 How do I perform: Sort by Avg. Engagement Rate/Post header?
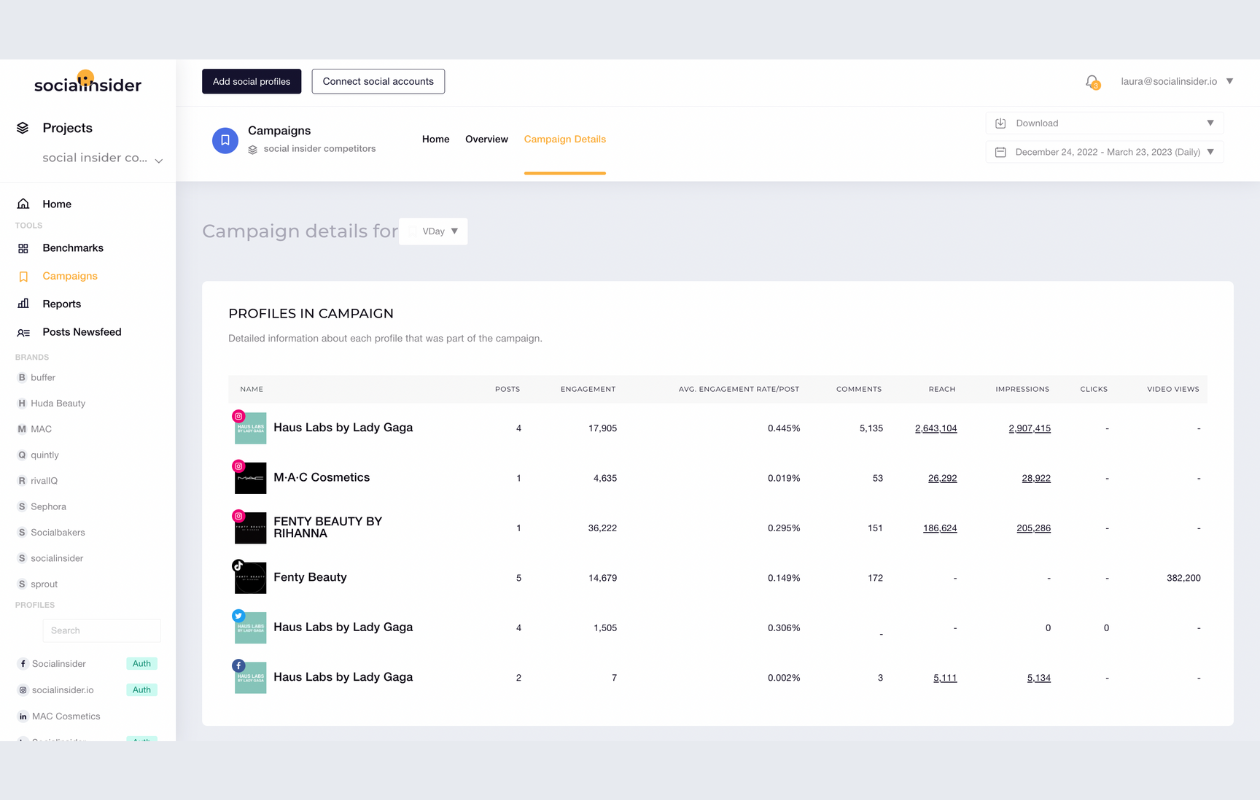(x=739, y=389)
